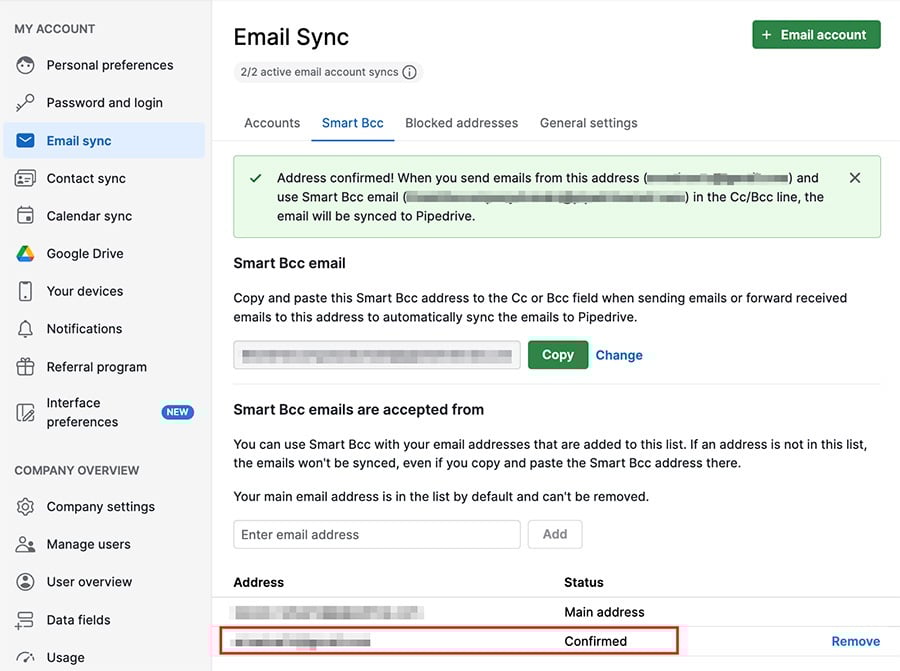900x671 pixels.
Task: Click the Smart Bcc address field
Action: (377, 355)
